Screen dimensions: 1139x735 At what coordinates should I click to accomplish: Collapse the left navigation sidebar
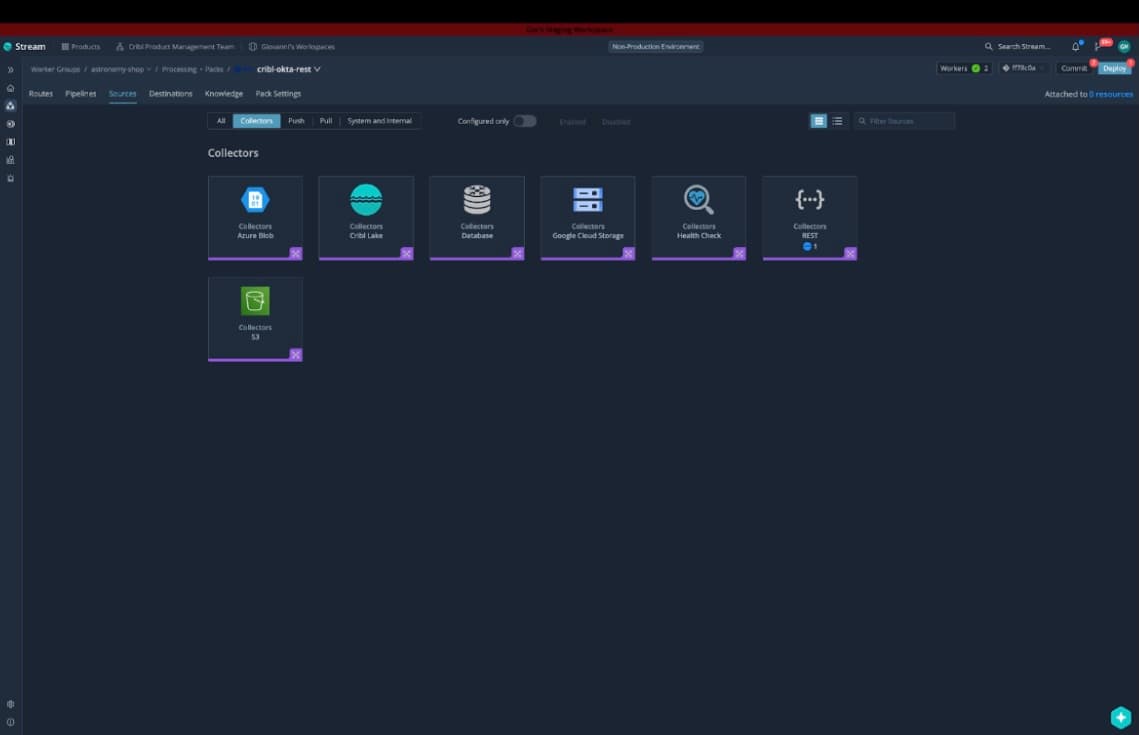(x=10, y=69)
